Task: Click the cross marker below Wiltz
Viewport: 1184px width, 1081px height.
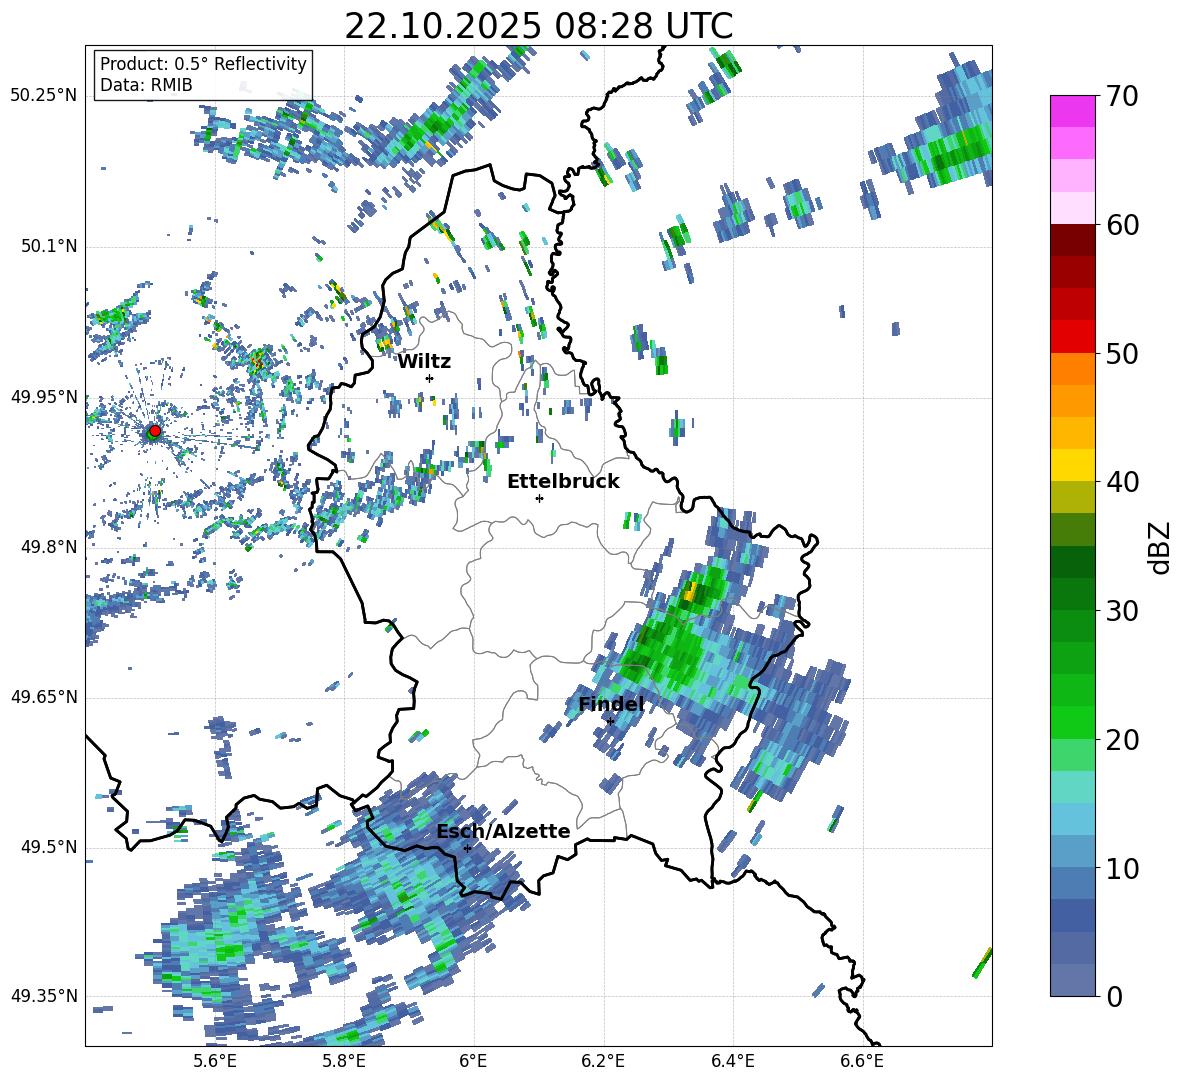Action: 430,378
